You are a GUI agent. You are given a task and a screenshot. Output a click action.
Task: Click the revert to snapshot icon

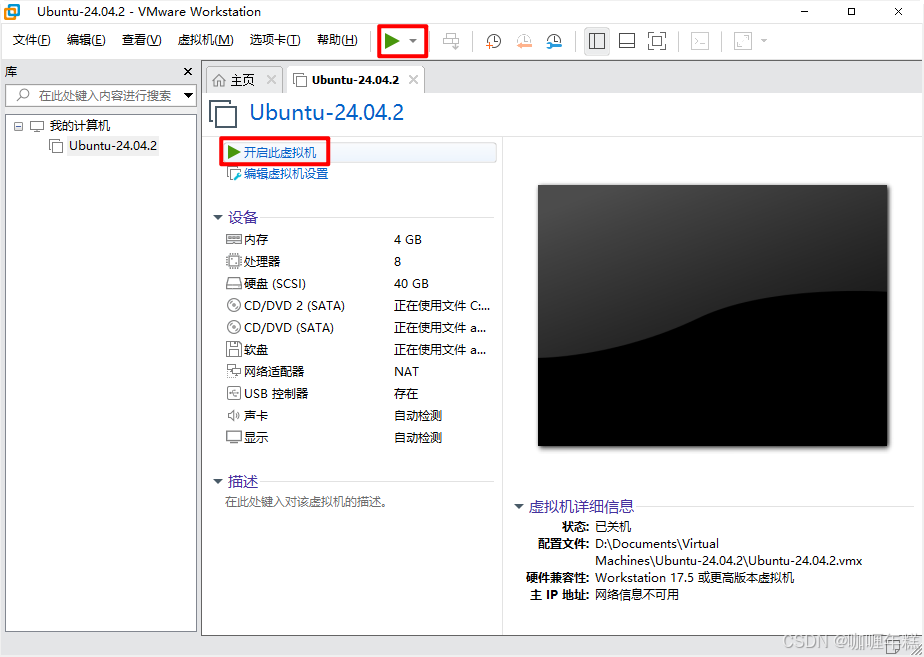(524, 41)
